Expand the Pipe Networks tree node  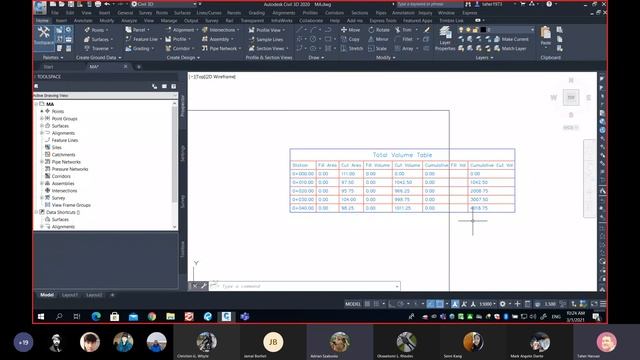click(42, 162)
